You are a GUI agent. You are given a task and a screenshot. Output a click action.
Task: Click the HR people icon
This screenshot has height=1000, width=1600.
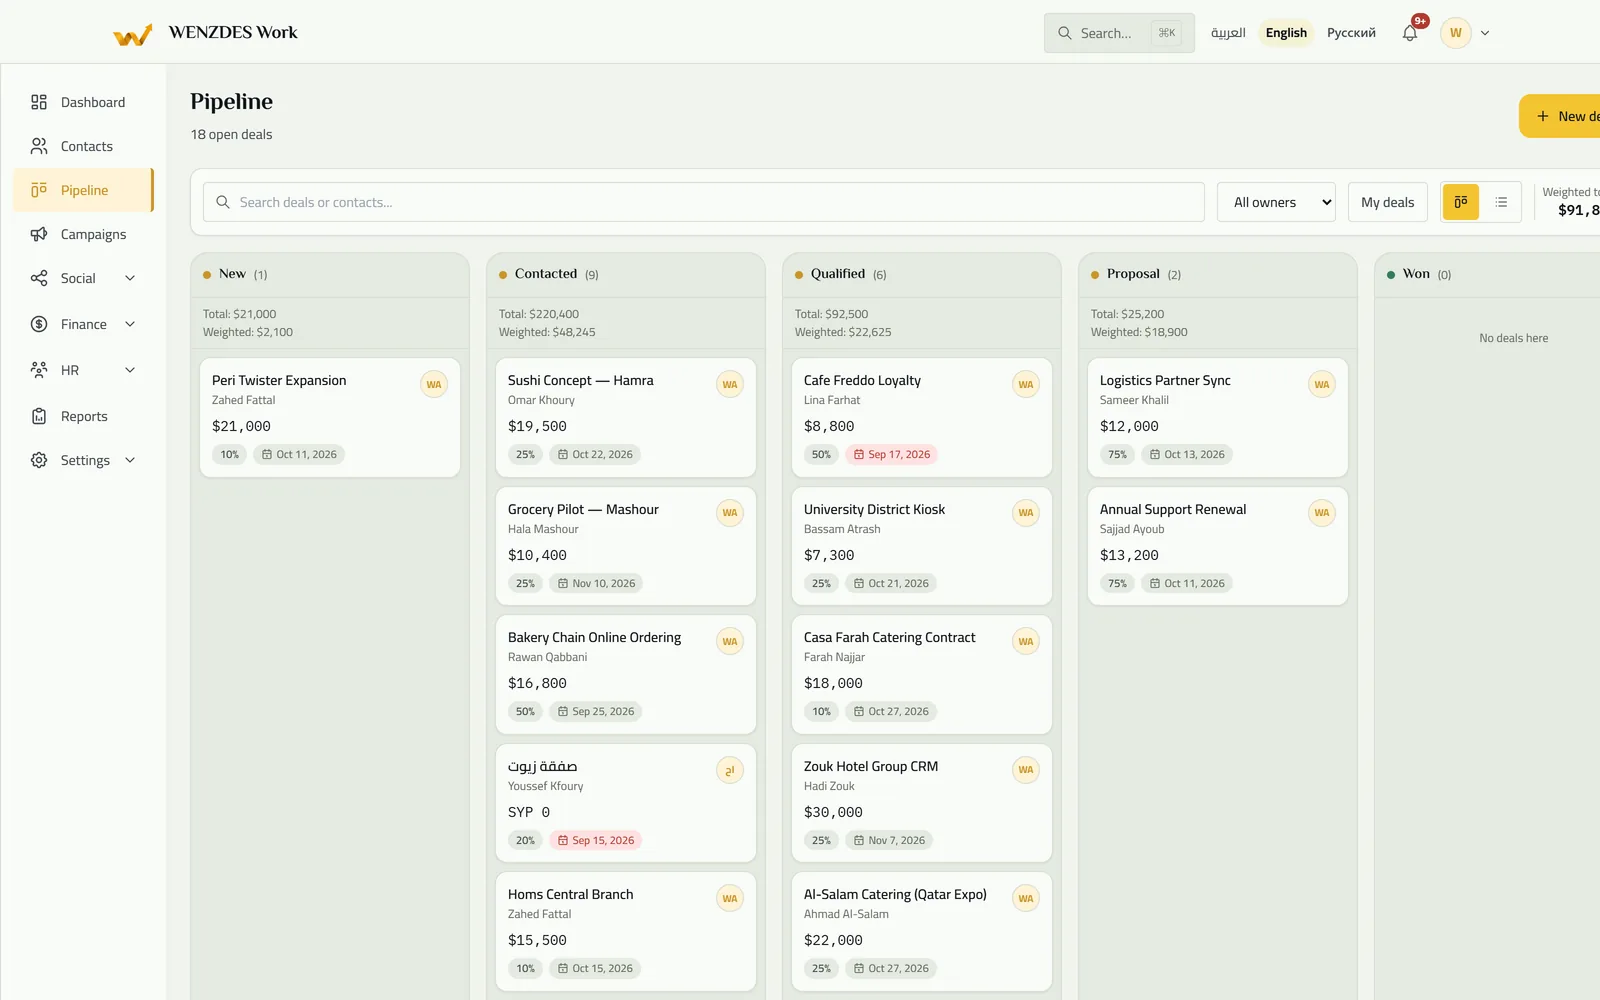39,370
